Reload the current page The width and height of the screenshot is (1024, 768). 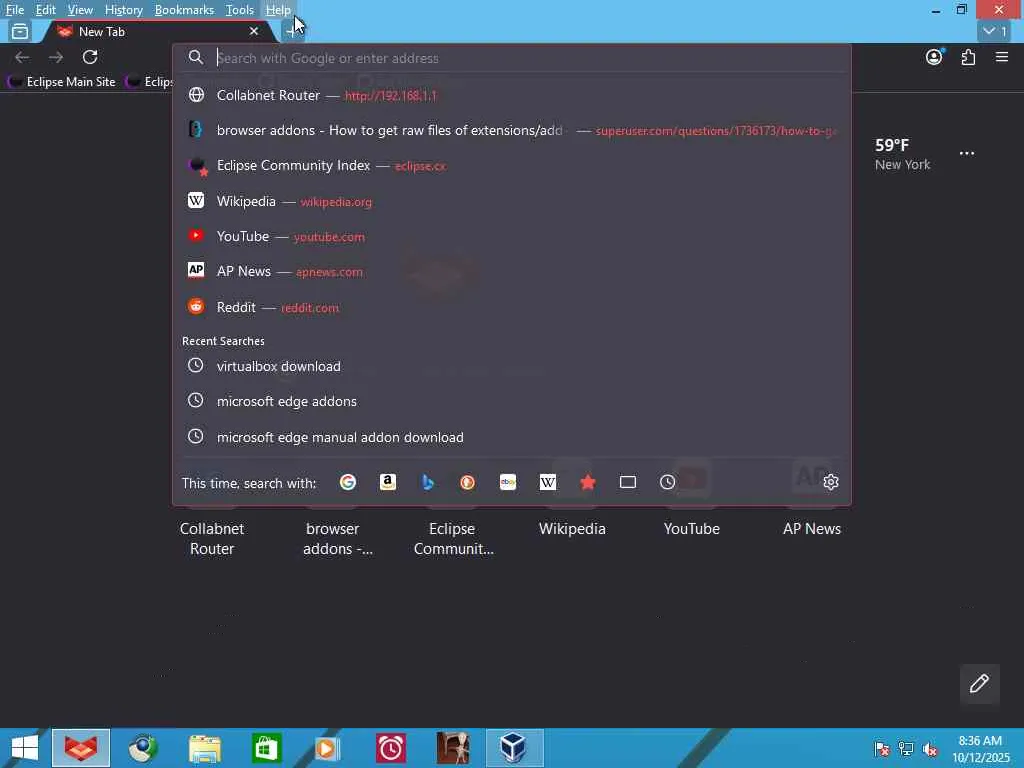(90, 57)
